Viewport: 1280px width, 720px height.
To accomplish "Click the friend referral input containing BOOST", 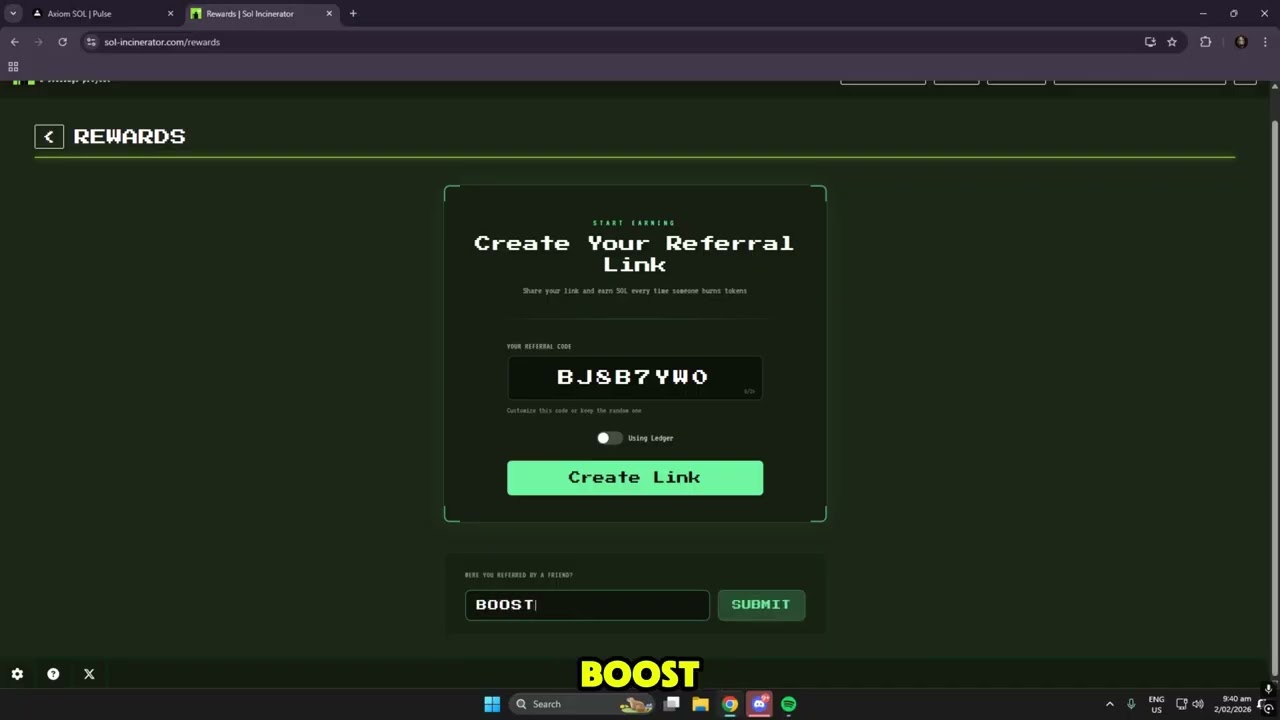I will click(x=587, y=605).
